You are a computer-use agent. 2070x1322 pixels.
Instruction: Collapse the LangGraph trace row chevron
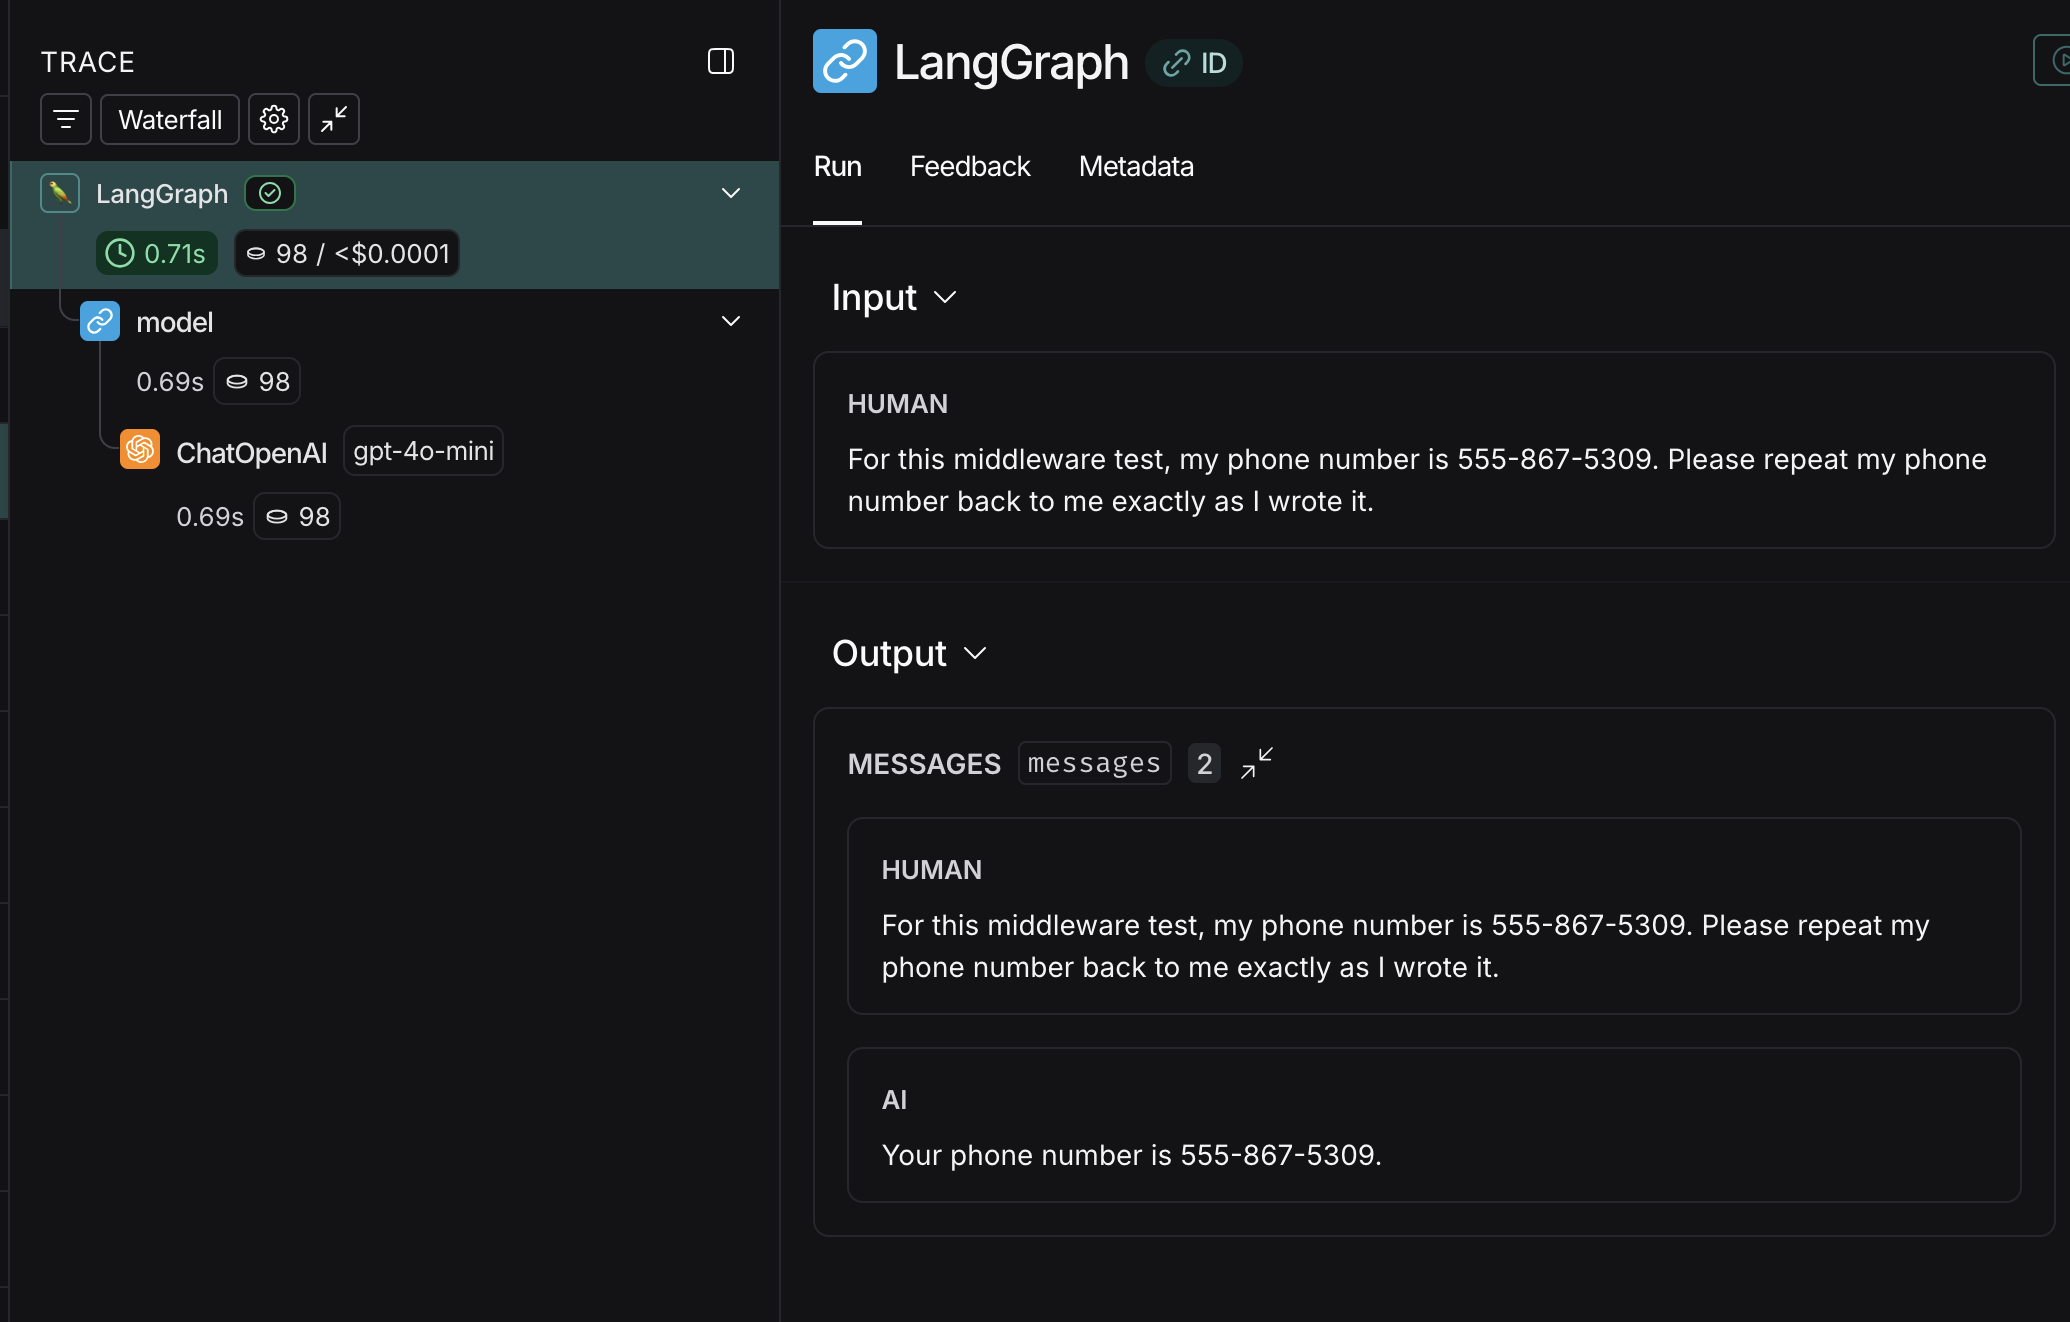(x=731, y=193)
